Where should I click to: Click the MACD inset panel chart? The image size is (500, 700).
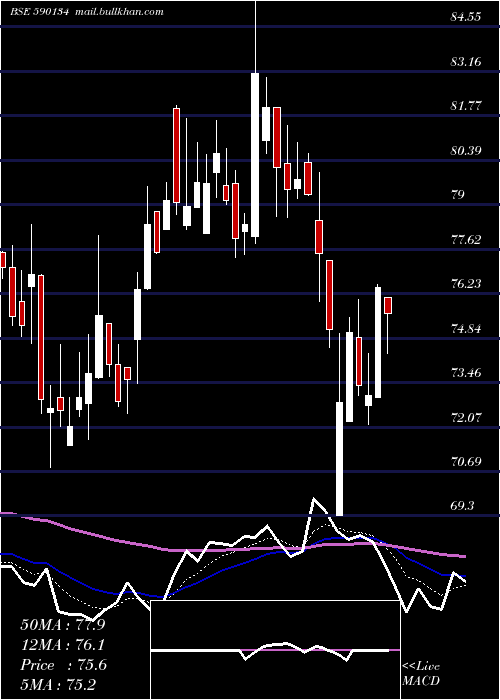point(275,650)
